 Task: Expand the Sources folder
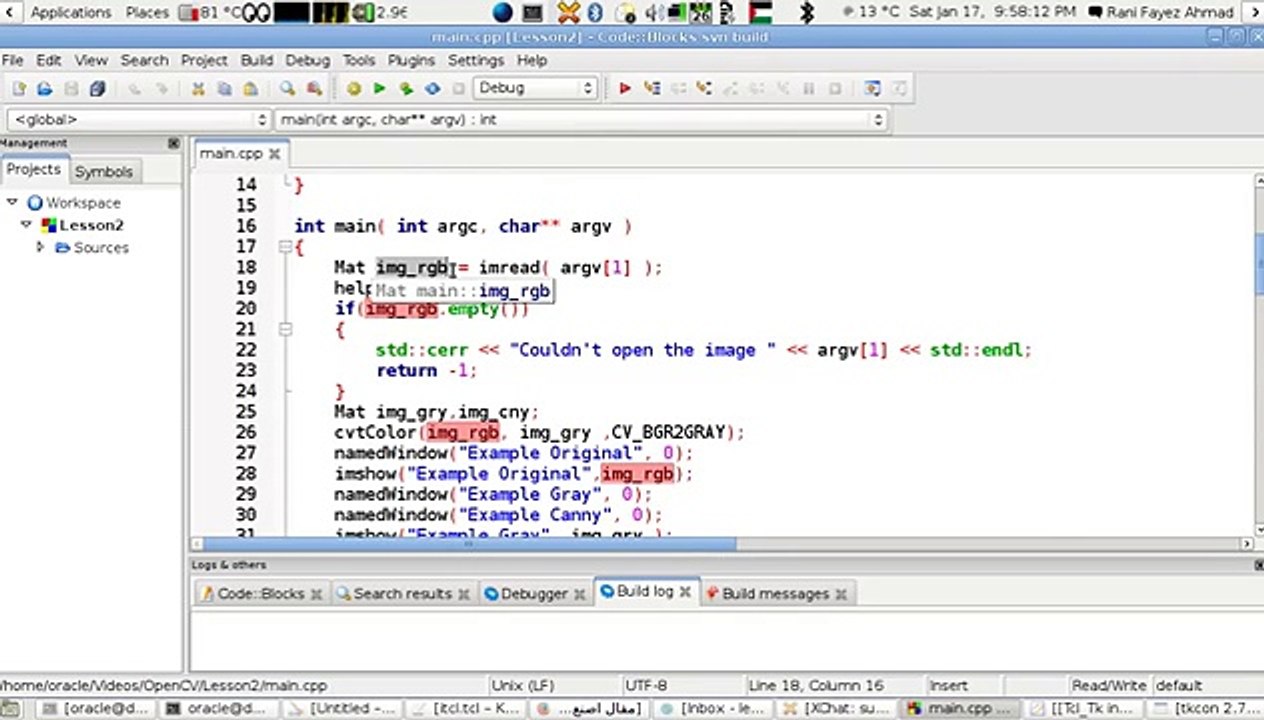pos(40,247)
